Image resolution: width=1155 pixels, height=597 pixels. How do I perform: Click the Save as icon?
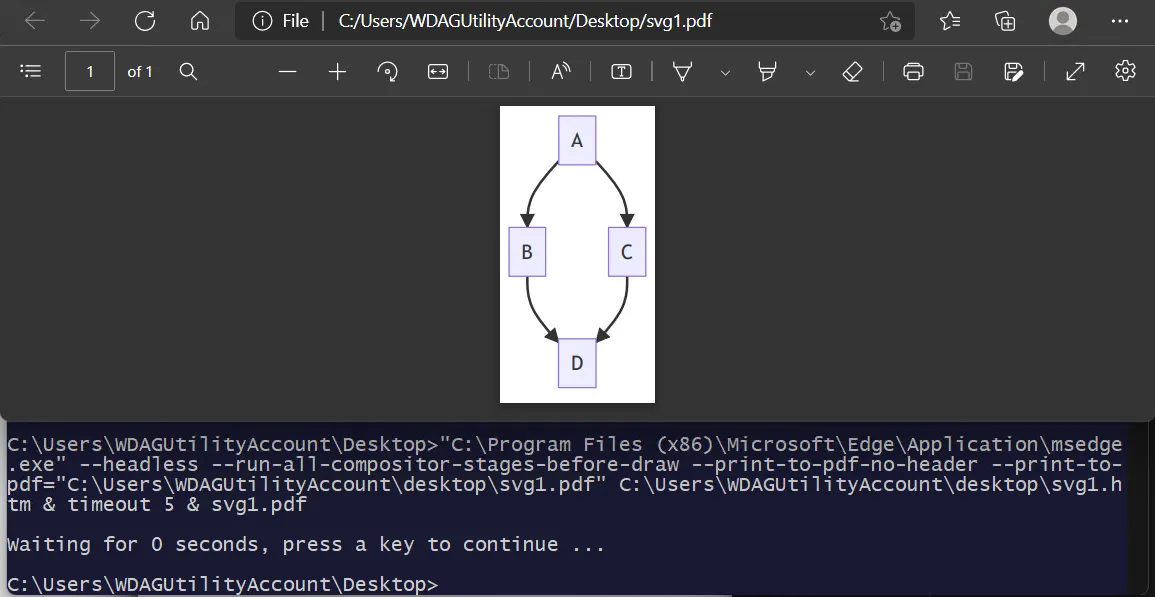click(1014, 71)
